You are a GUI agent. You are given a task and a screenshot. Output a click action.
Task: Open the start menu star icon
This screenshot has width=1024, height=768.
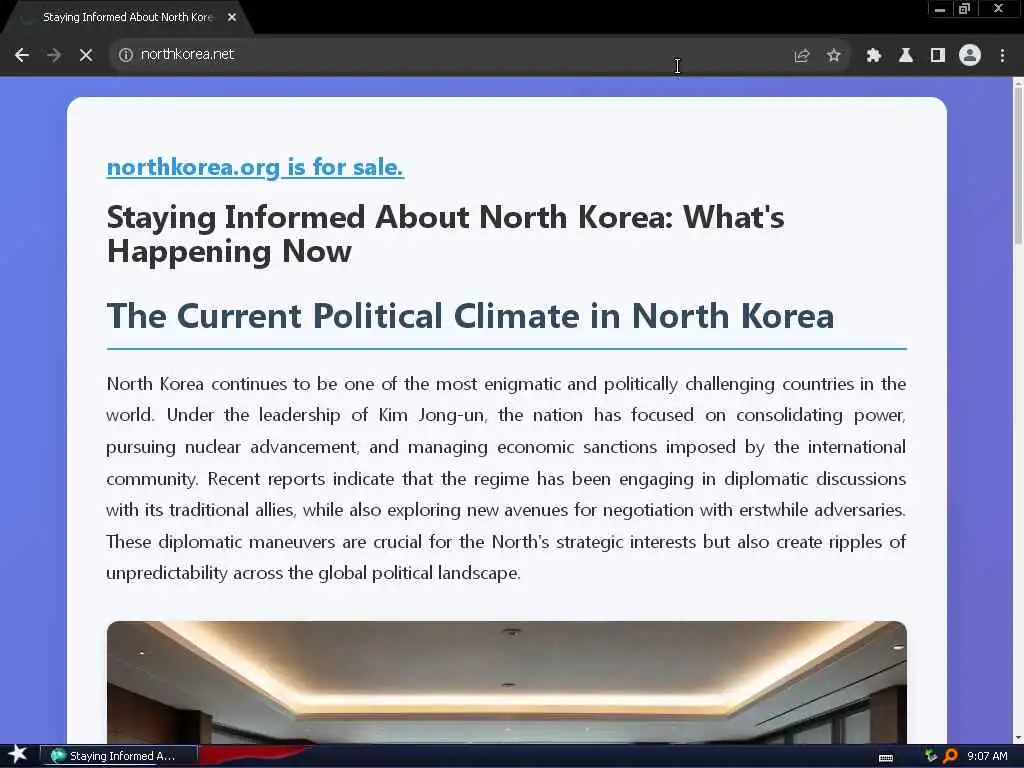pos(18,755)
